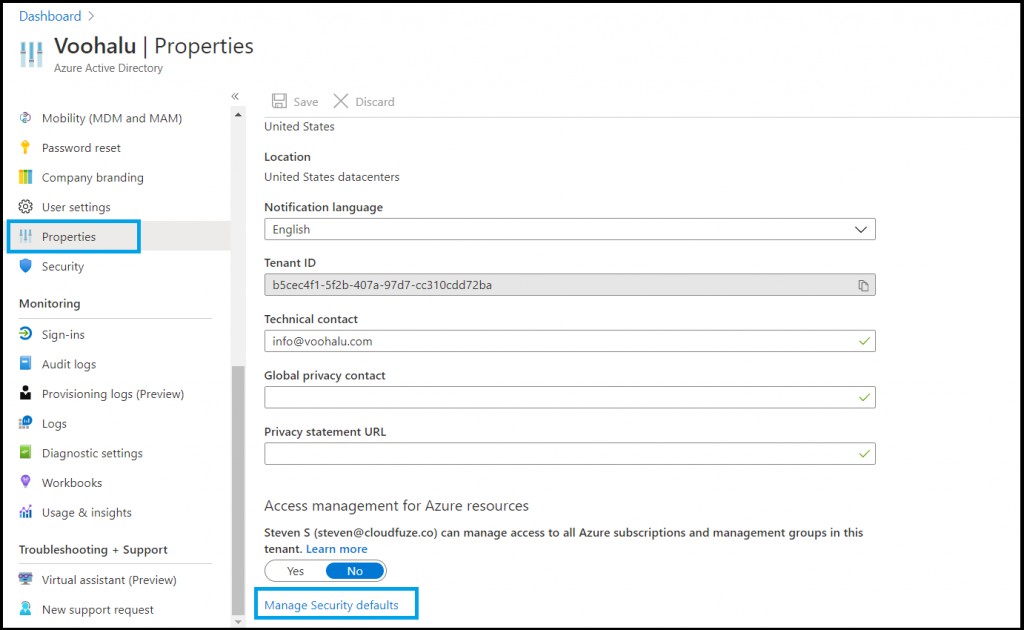The image size is (1024, 630).
Task: Click the User settings gear icon
Action: click(x=25, y=206)
